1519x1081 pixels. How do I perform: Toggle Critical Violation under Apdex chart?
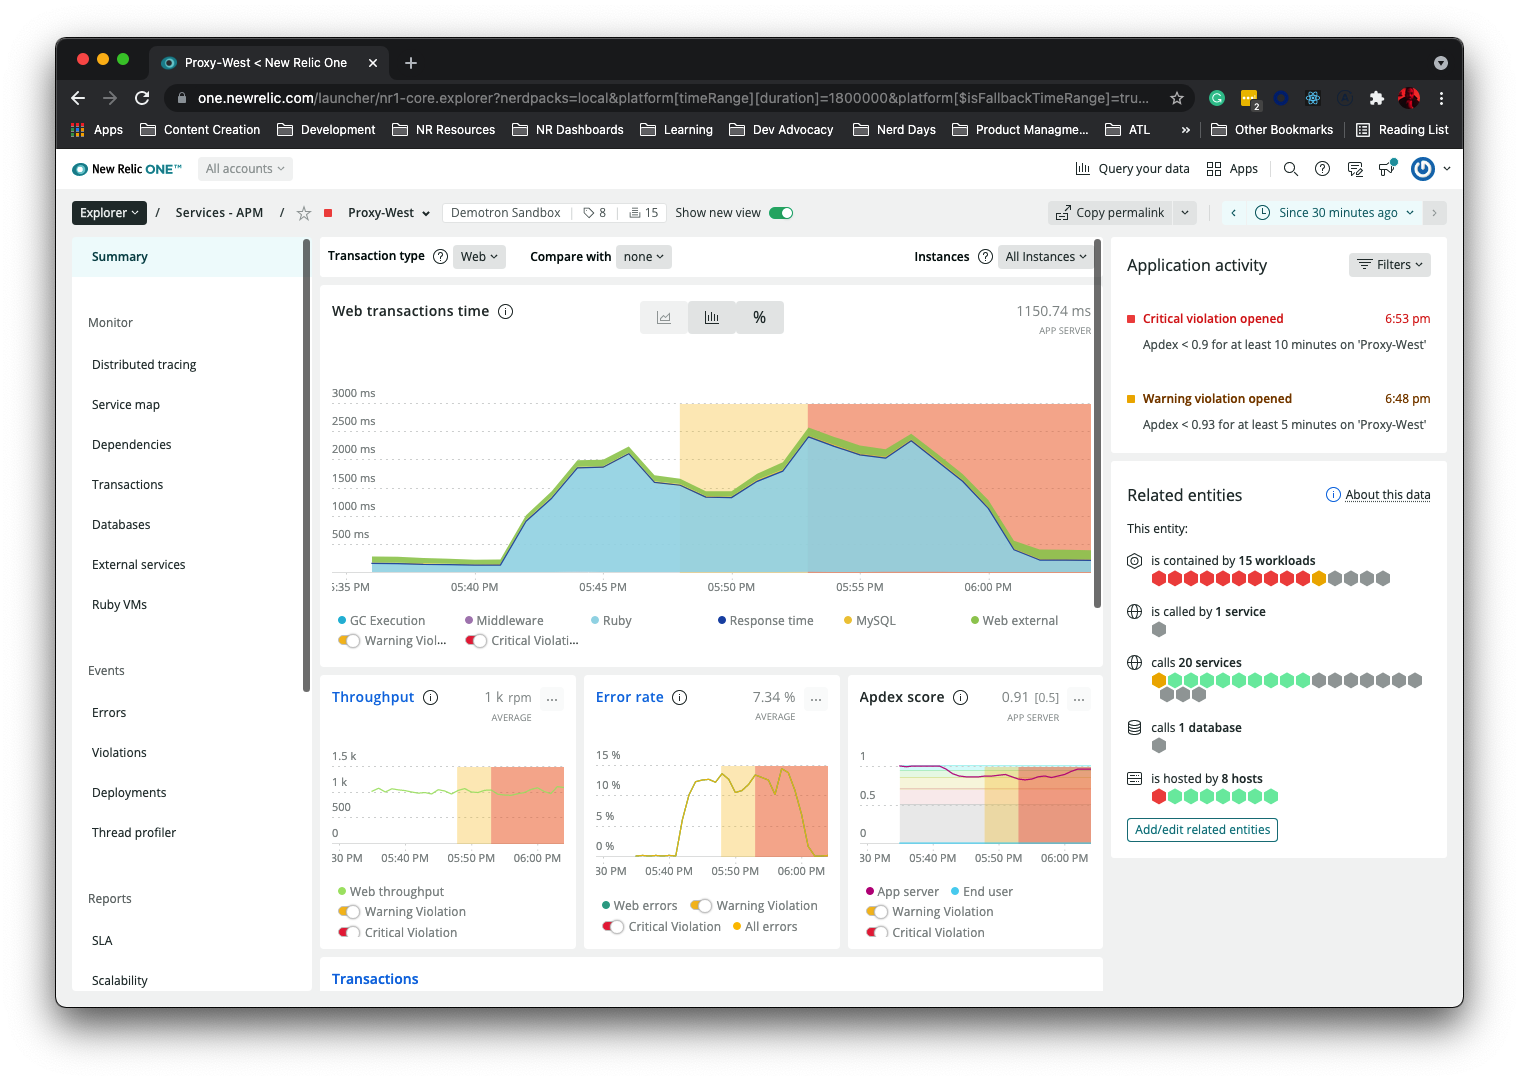coord(877,933)
